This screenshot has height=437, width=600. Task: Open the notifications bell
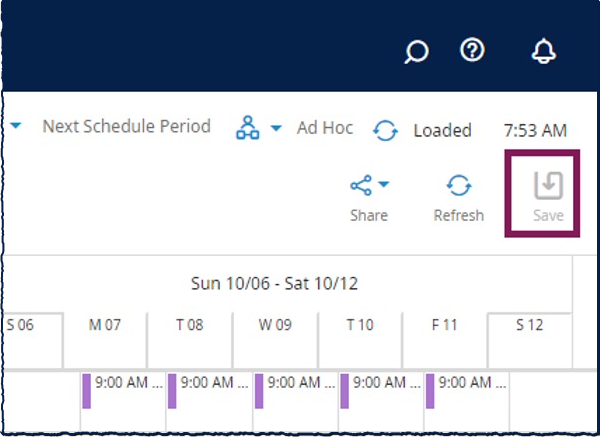click(x=544, y=52)
